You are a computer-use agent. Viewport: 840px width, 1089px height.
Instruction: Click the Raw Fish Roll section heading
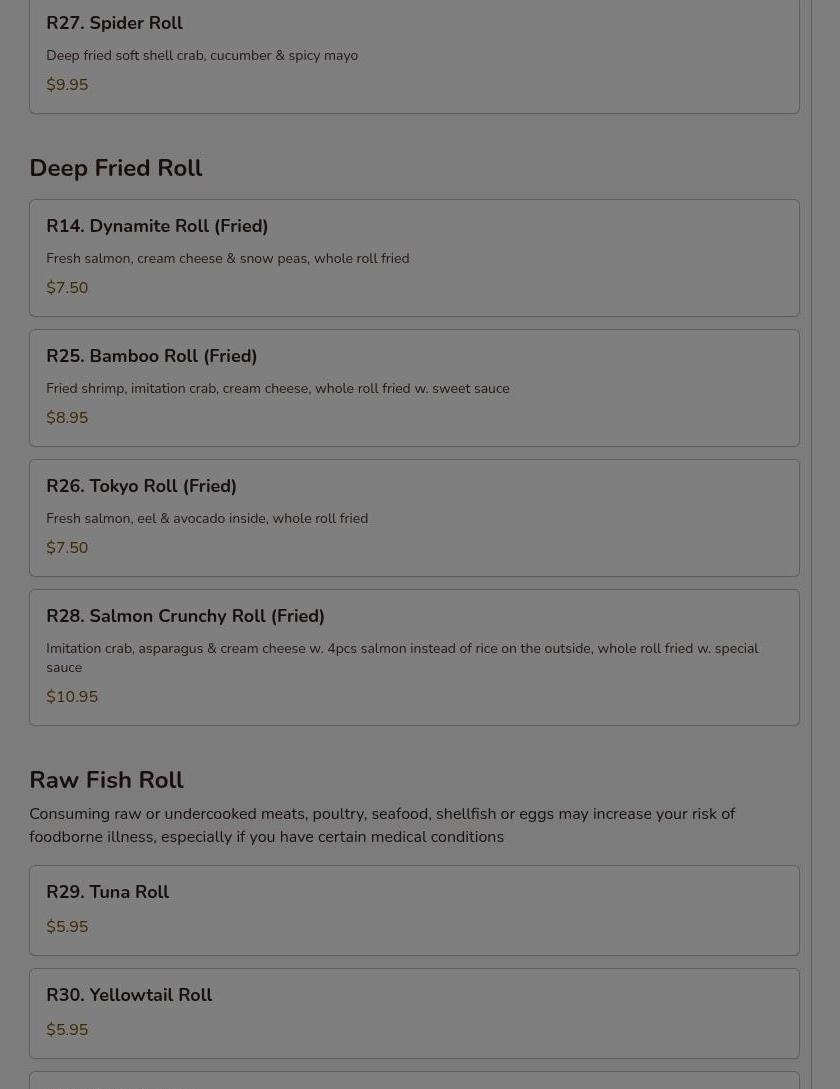pyautogui.click(x=106, y=780)
